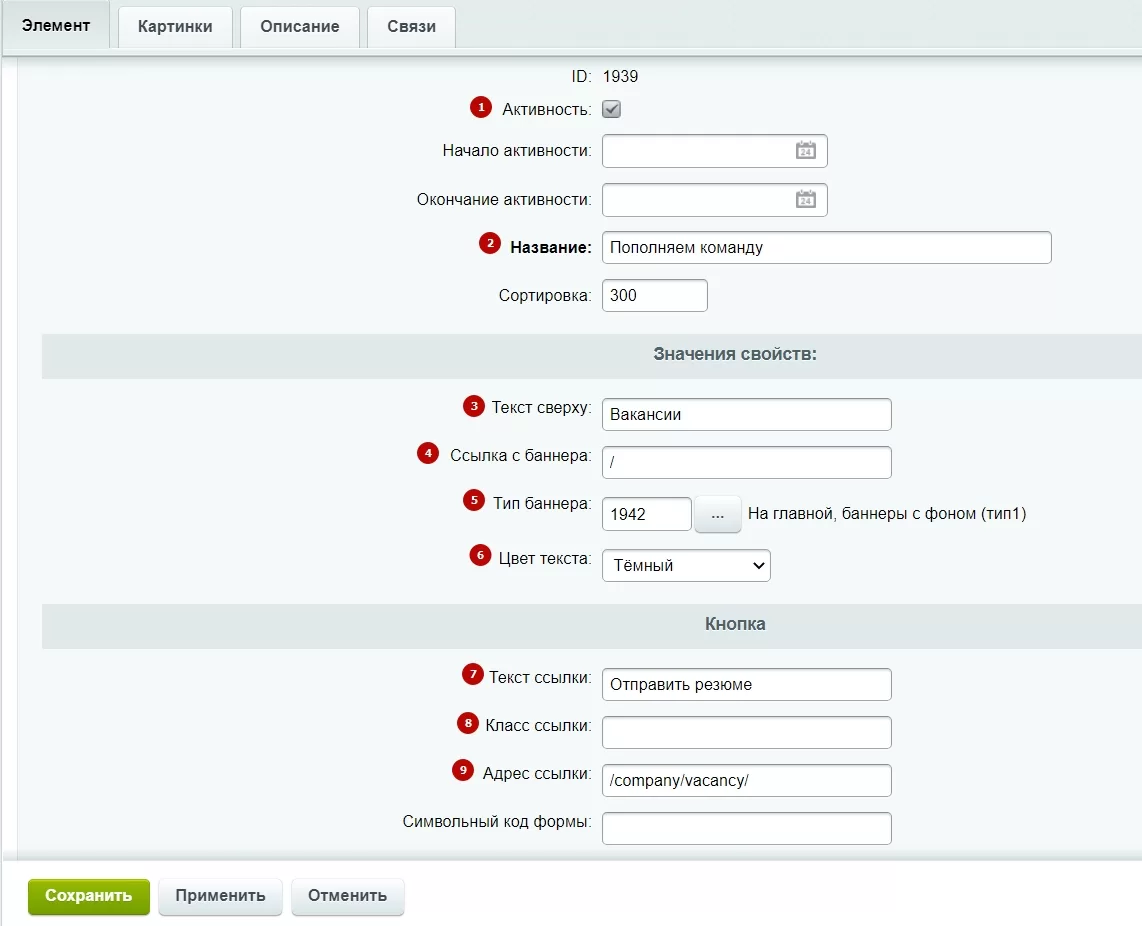Viewport: 1142px width, 926px height.
Task: Click red marker 3 near Текст сверху
Action: click(x=474, y=406)
